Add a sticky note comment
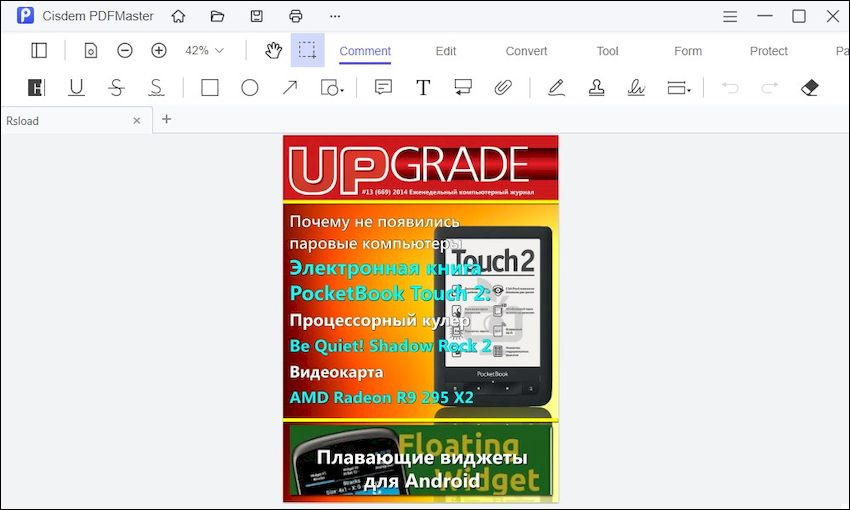 pyautogui.click(x=383, y=87)
